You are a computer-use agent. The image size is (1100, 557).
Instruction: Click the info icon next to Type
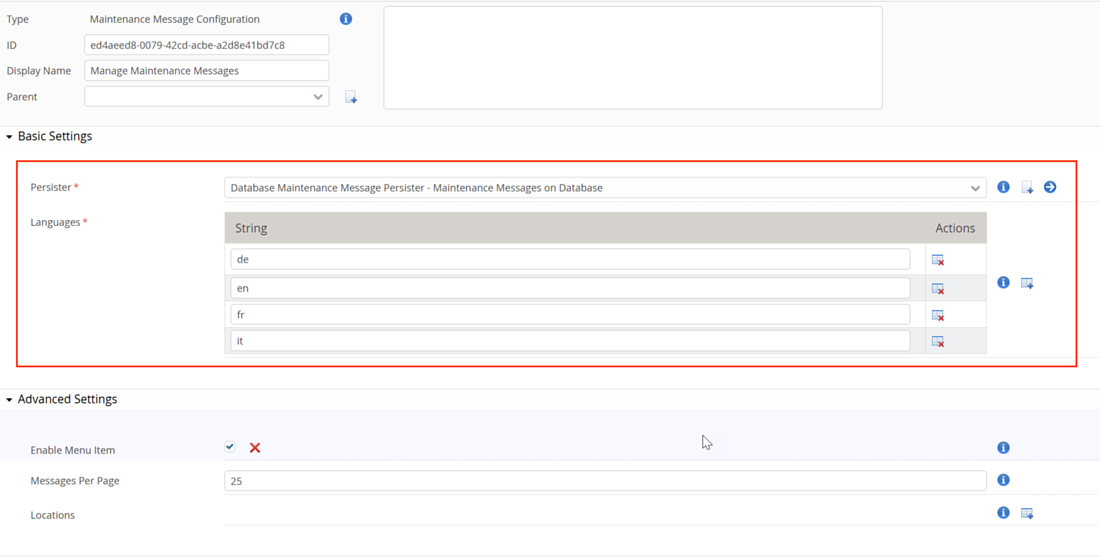point(346,19)
